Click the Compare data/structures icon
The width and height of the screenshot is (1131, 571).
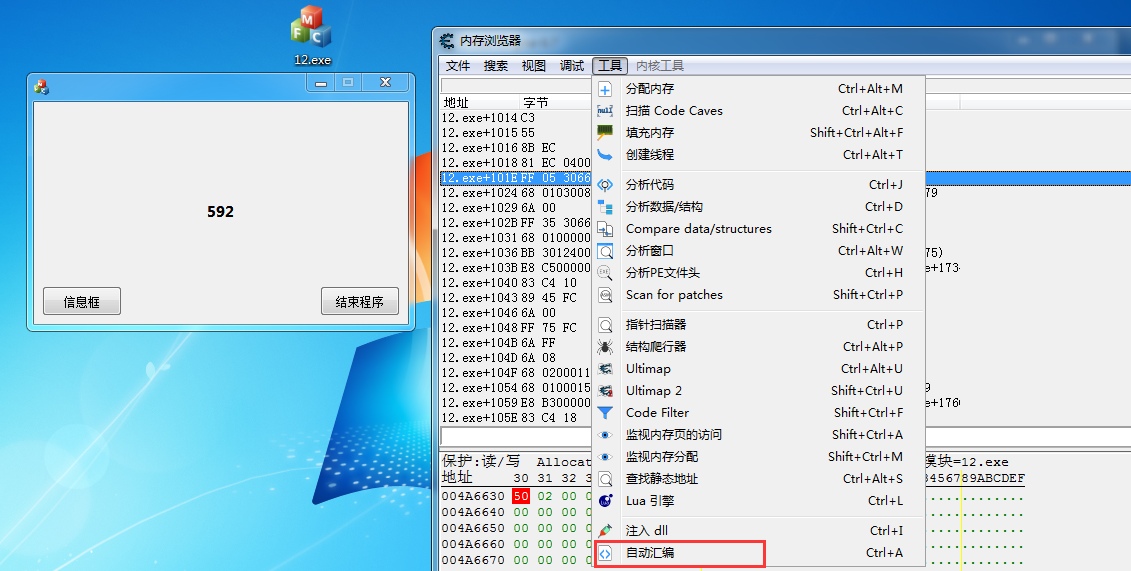pos(605,229)
